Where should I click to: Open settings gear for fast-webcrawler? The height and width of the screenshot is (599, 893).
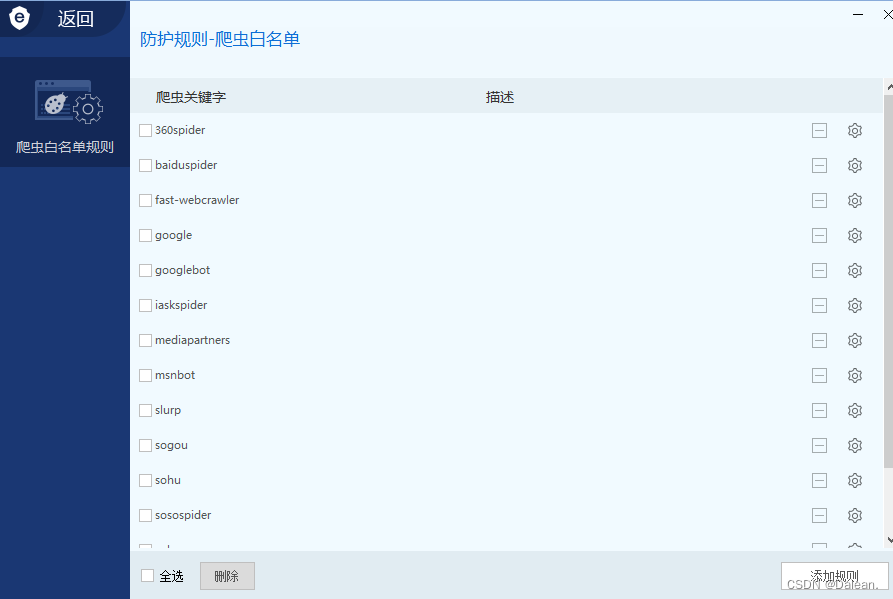pyautogui.click(x=854, y=200)
